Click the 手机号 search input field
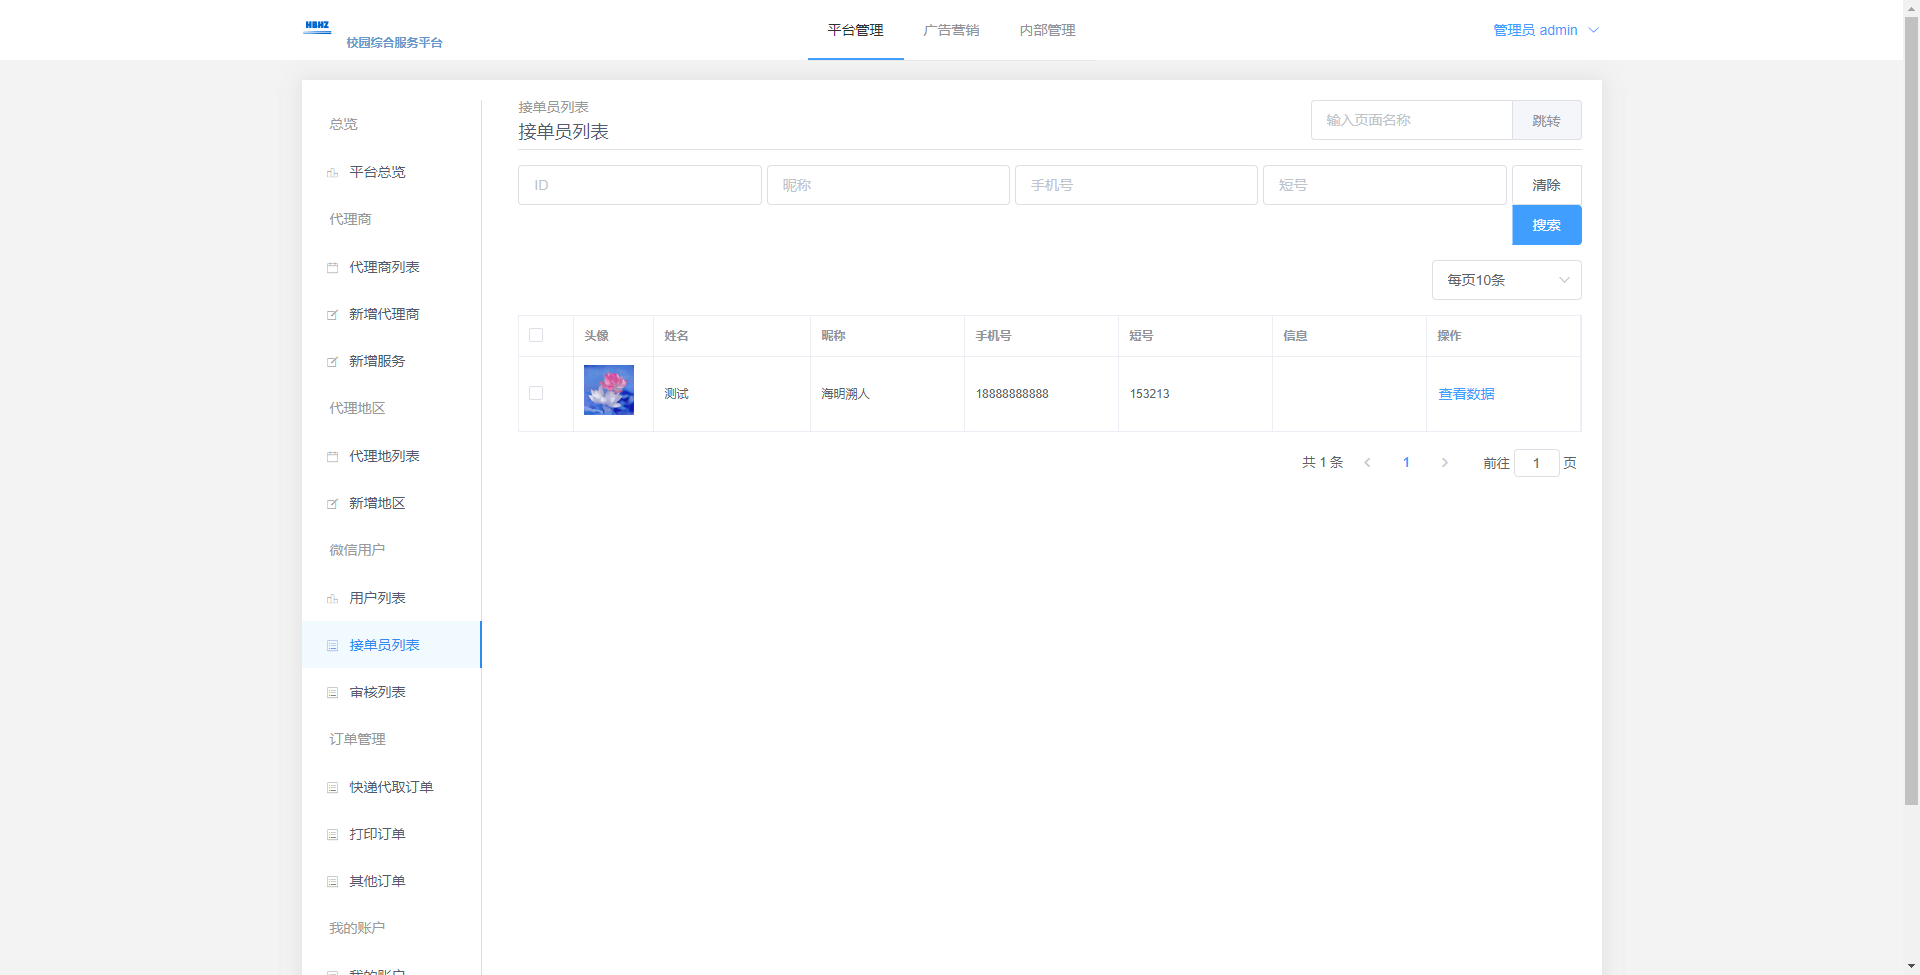Screen dimensions: 1920x975 pos(1135,185)
